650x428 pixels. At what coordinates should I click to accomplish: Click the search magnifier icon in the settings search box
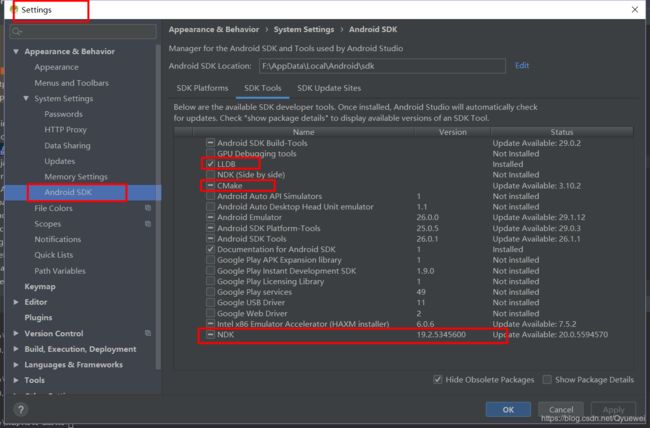17,32
